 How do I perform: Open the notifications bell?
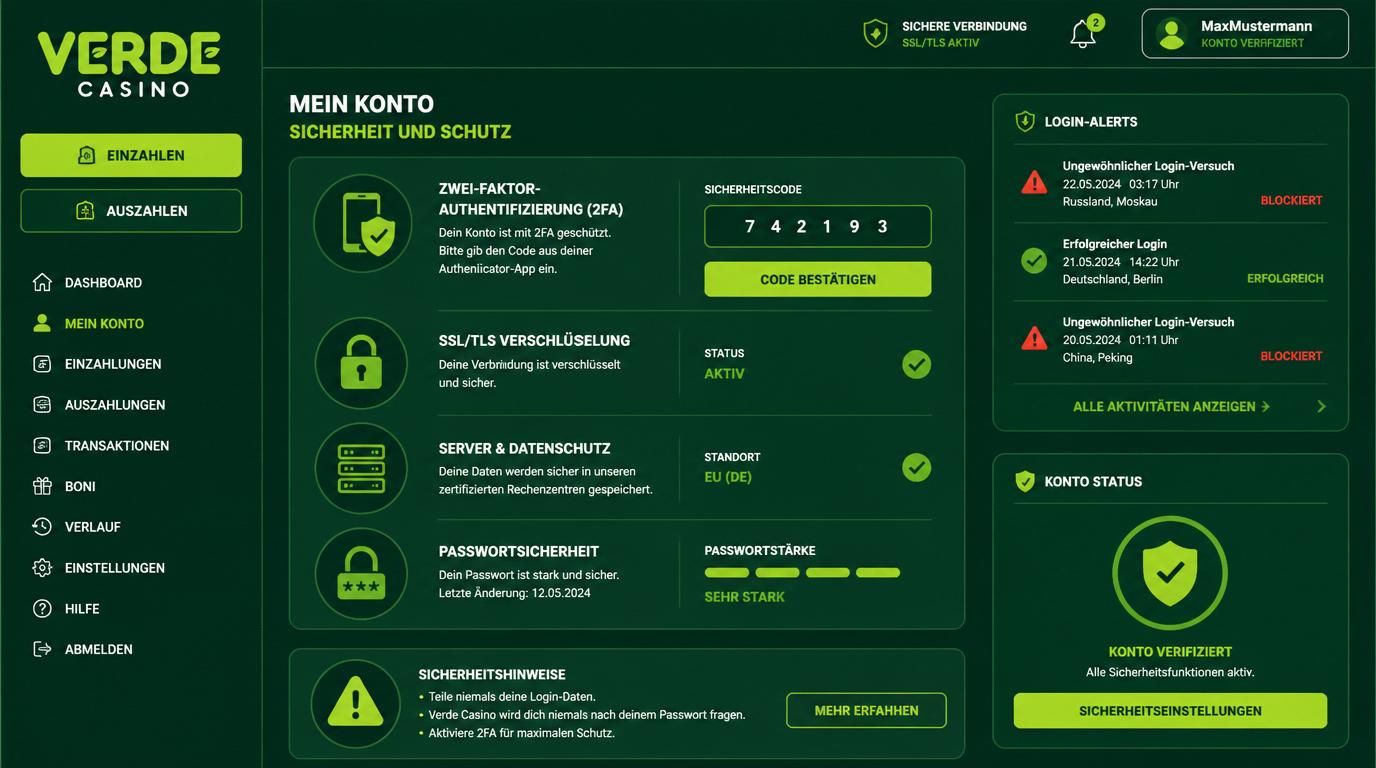pos(1084,33)
